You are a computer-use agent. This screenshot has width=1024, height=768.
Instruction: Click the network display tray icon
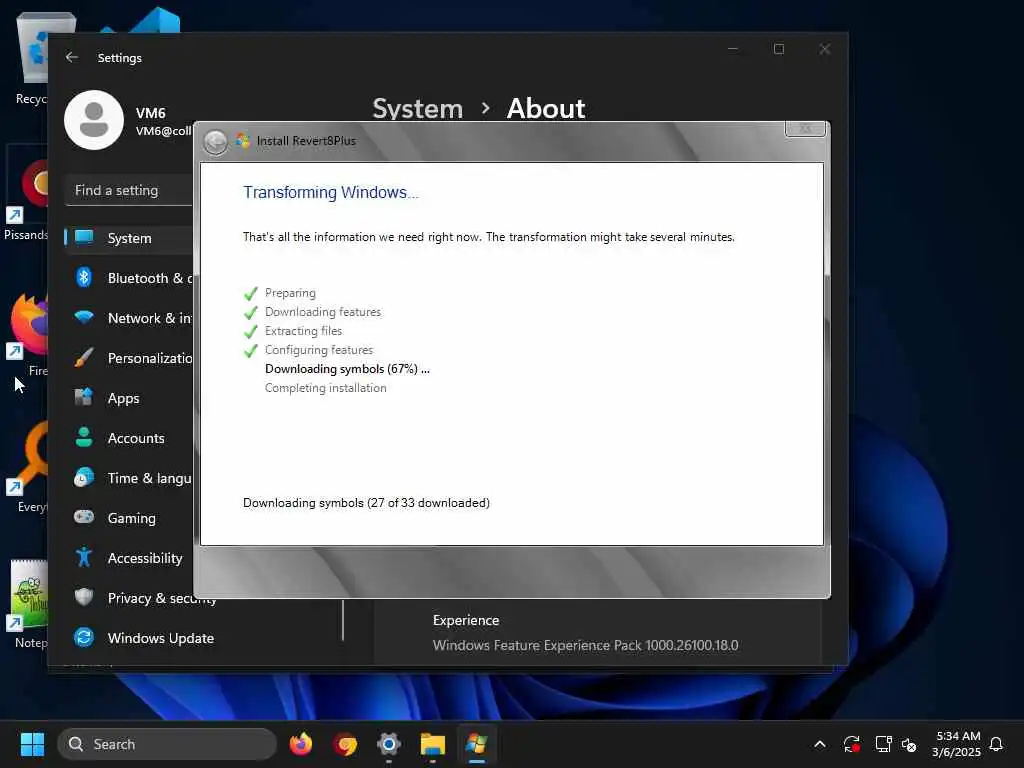tap(883, 744)
